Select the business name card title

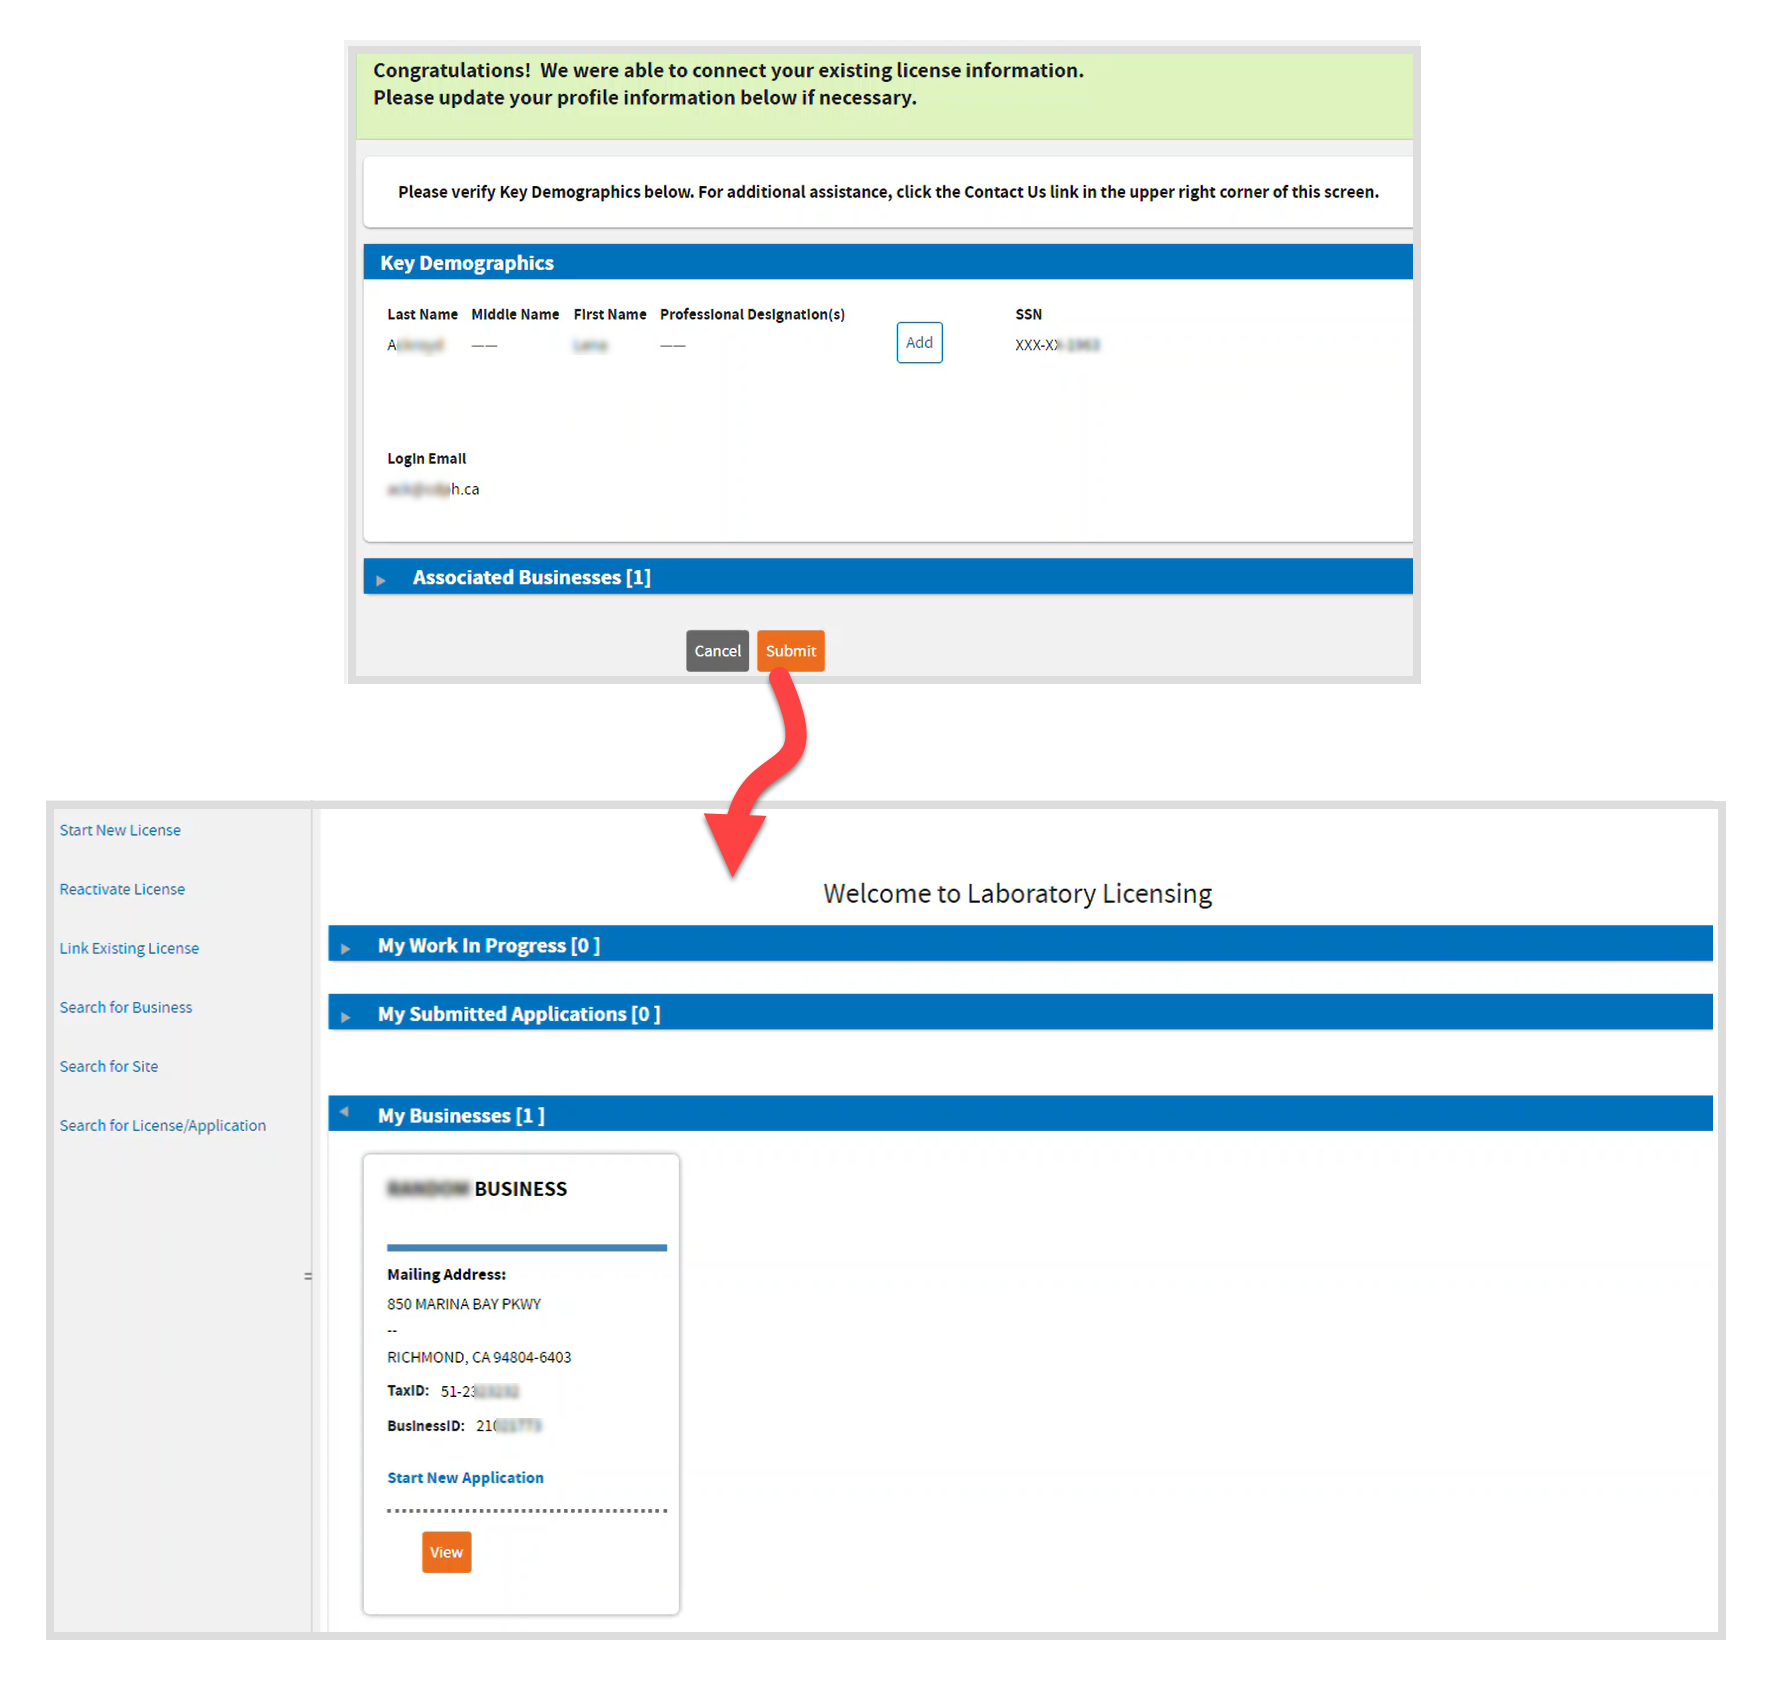pyautogui.click(x=477, y=1189)
